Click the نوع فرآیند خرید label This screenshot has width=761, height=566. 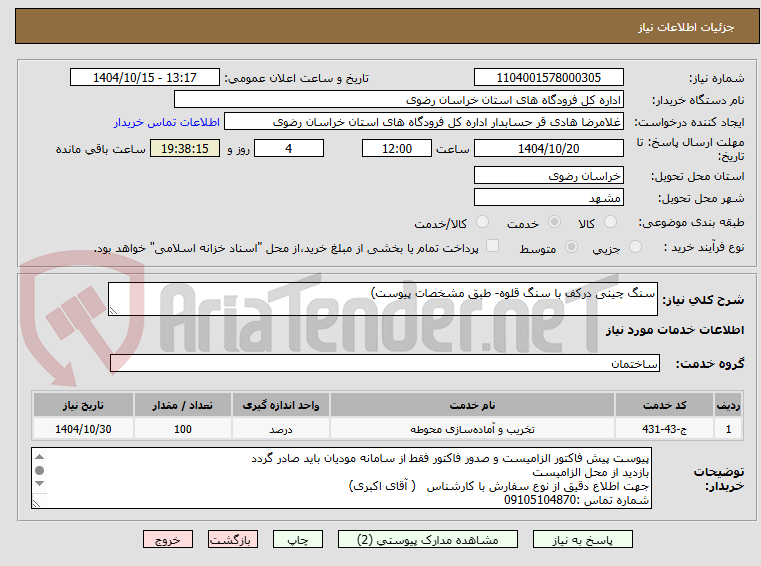pos(704,247)
